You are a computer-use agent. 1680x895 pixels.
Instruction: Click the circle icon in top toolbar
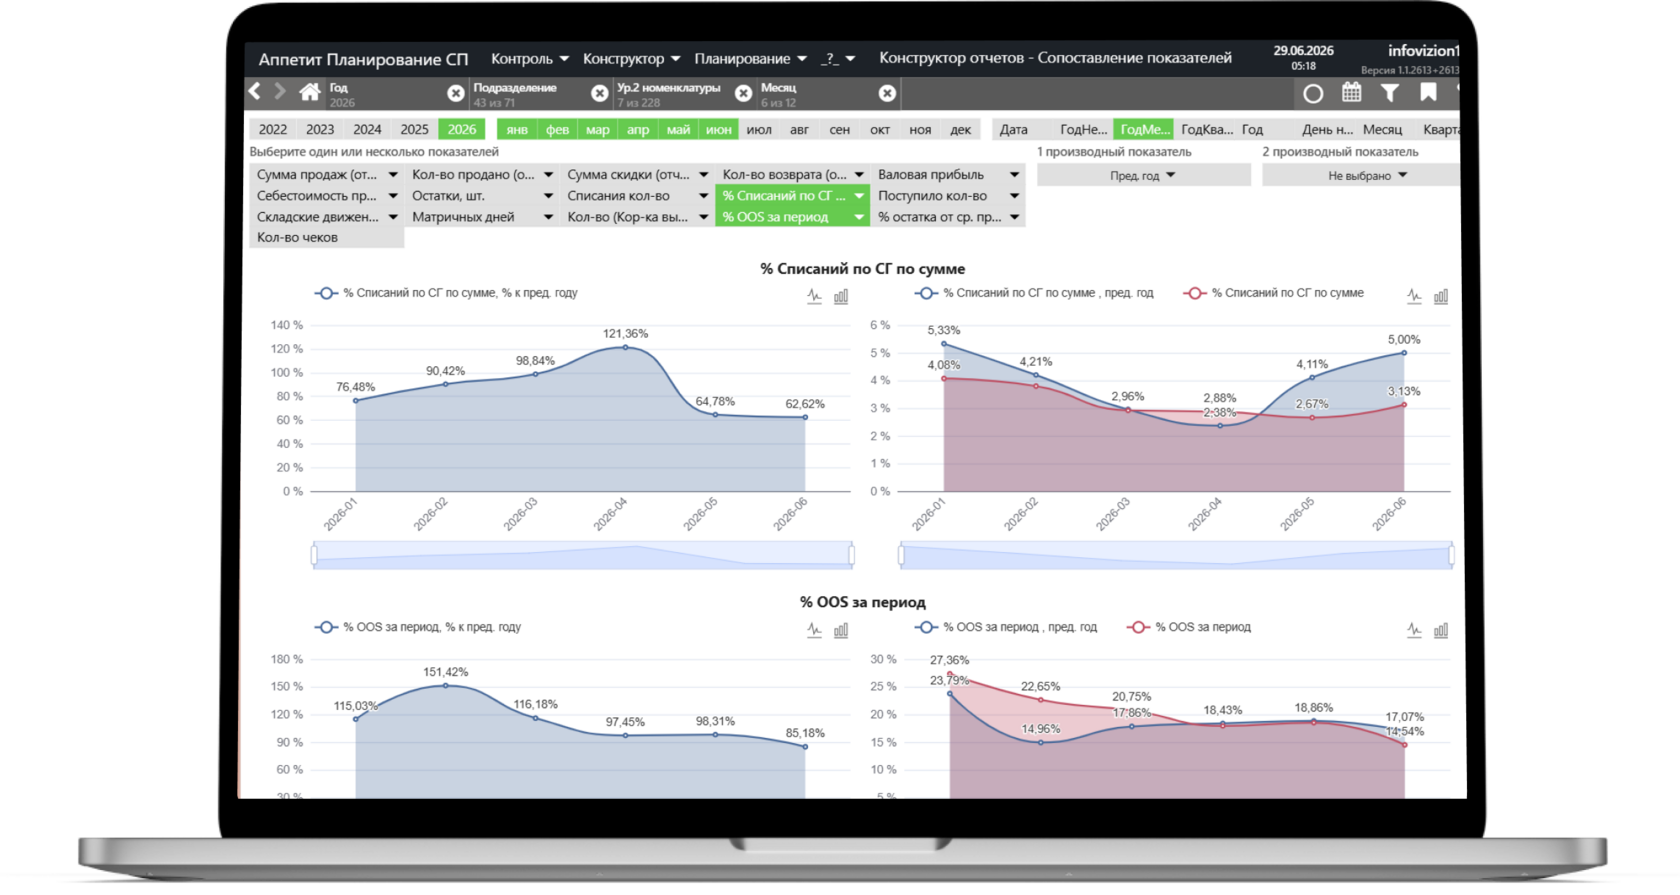pos(1313,93)
